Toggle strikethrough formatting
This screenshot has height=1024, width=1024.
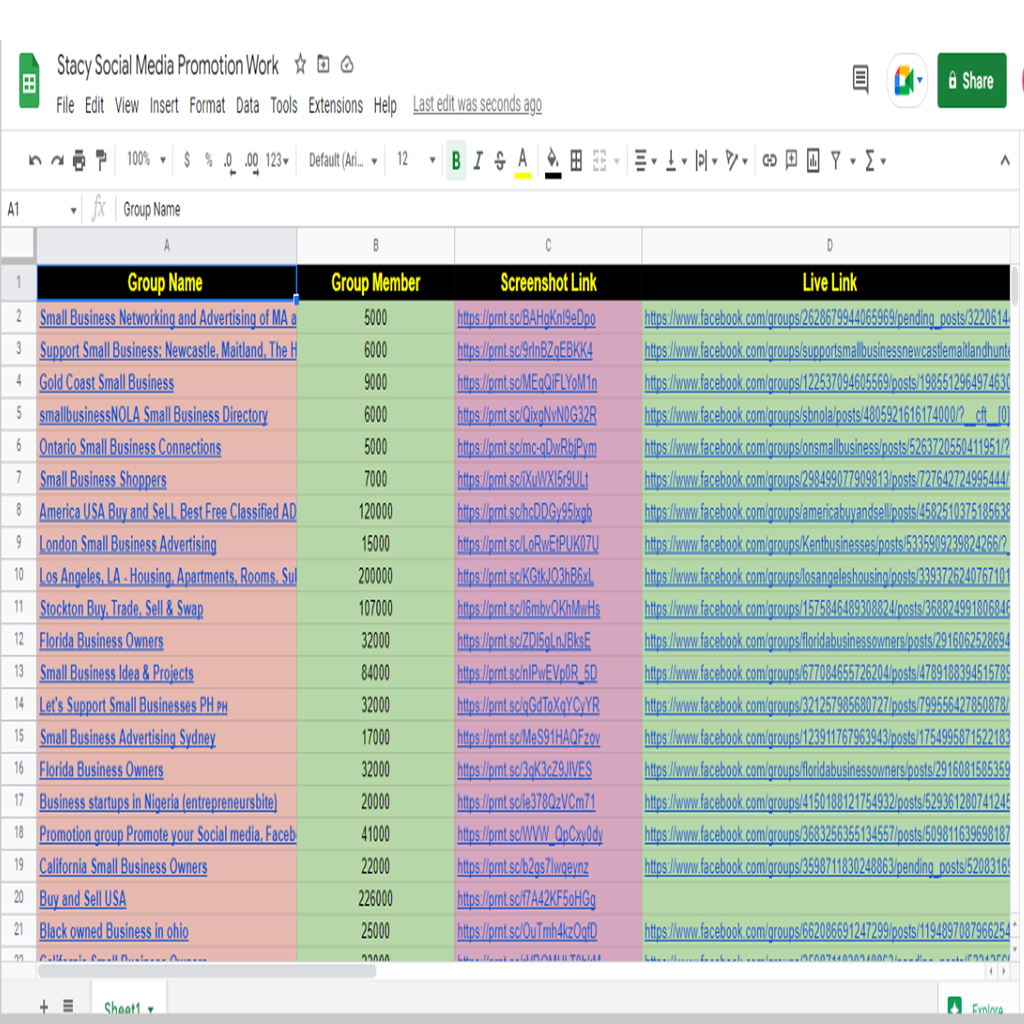pyautogui.click(x=500, y=160)
